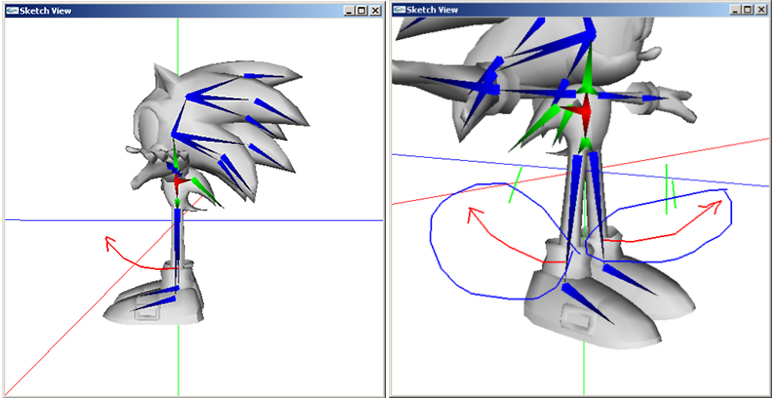Viewport: 773px width, 398px height.
Task: Click red arrowhead inside the larger blue loop
Action: click(x=474, y=215)
